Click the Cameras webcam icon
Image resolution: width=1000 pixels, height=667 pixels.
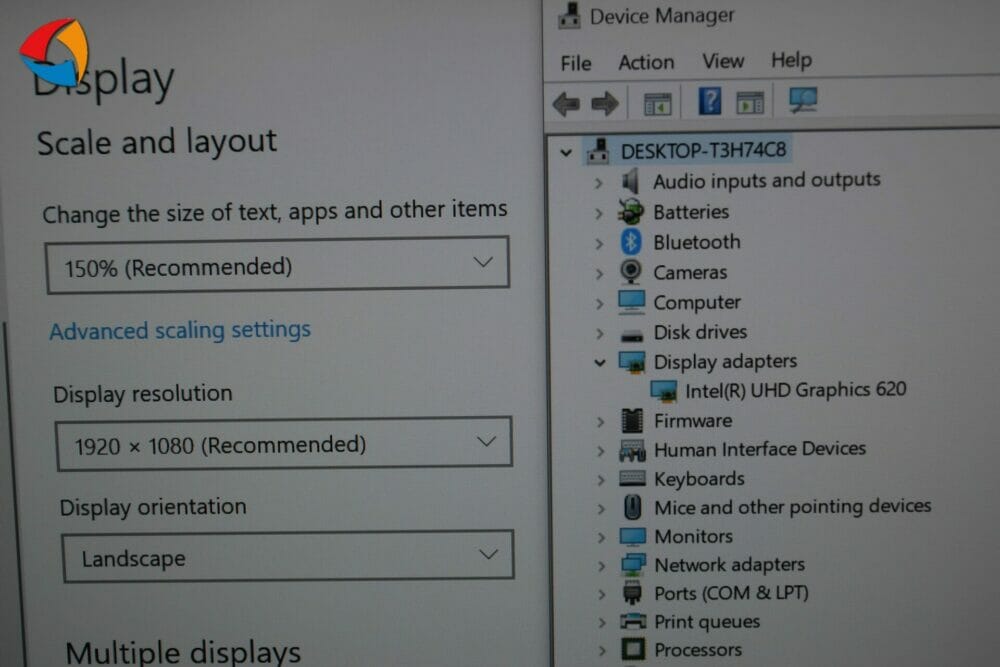pos(631,272)
